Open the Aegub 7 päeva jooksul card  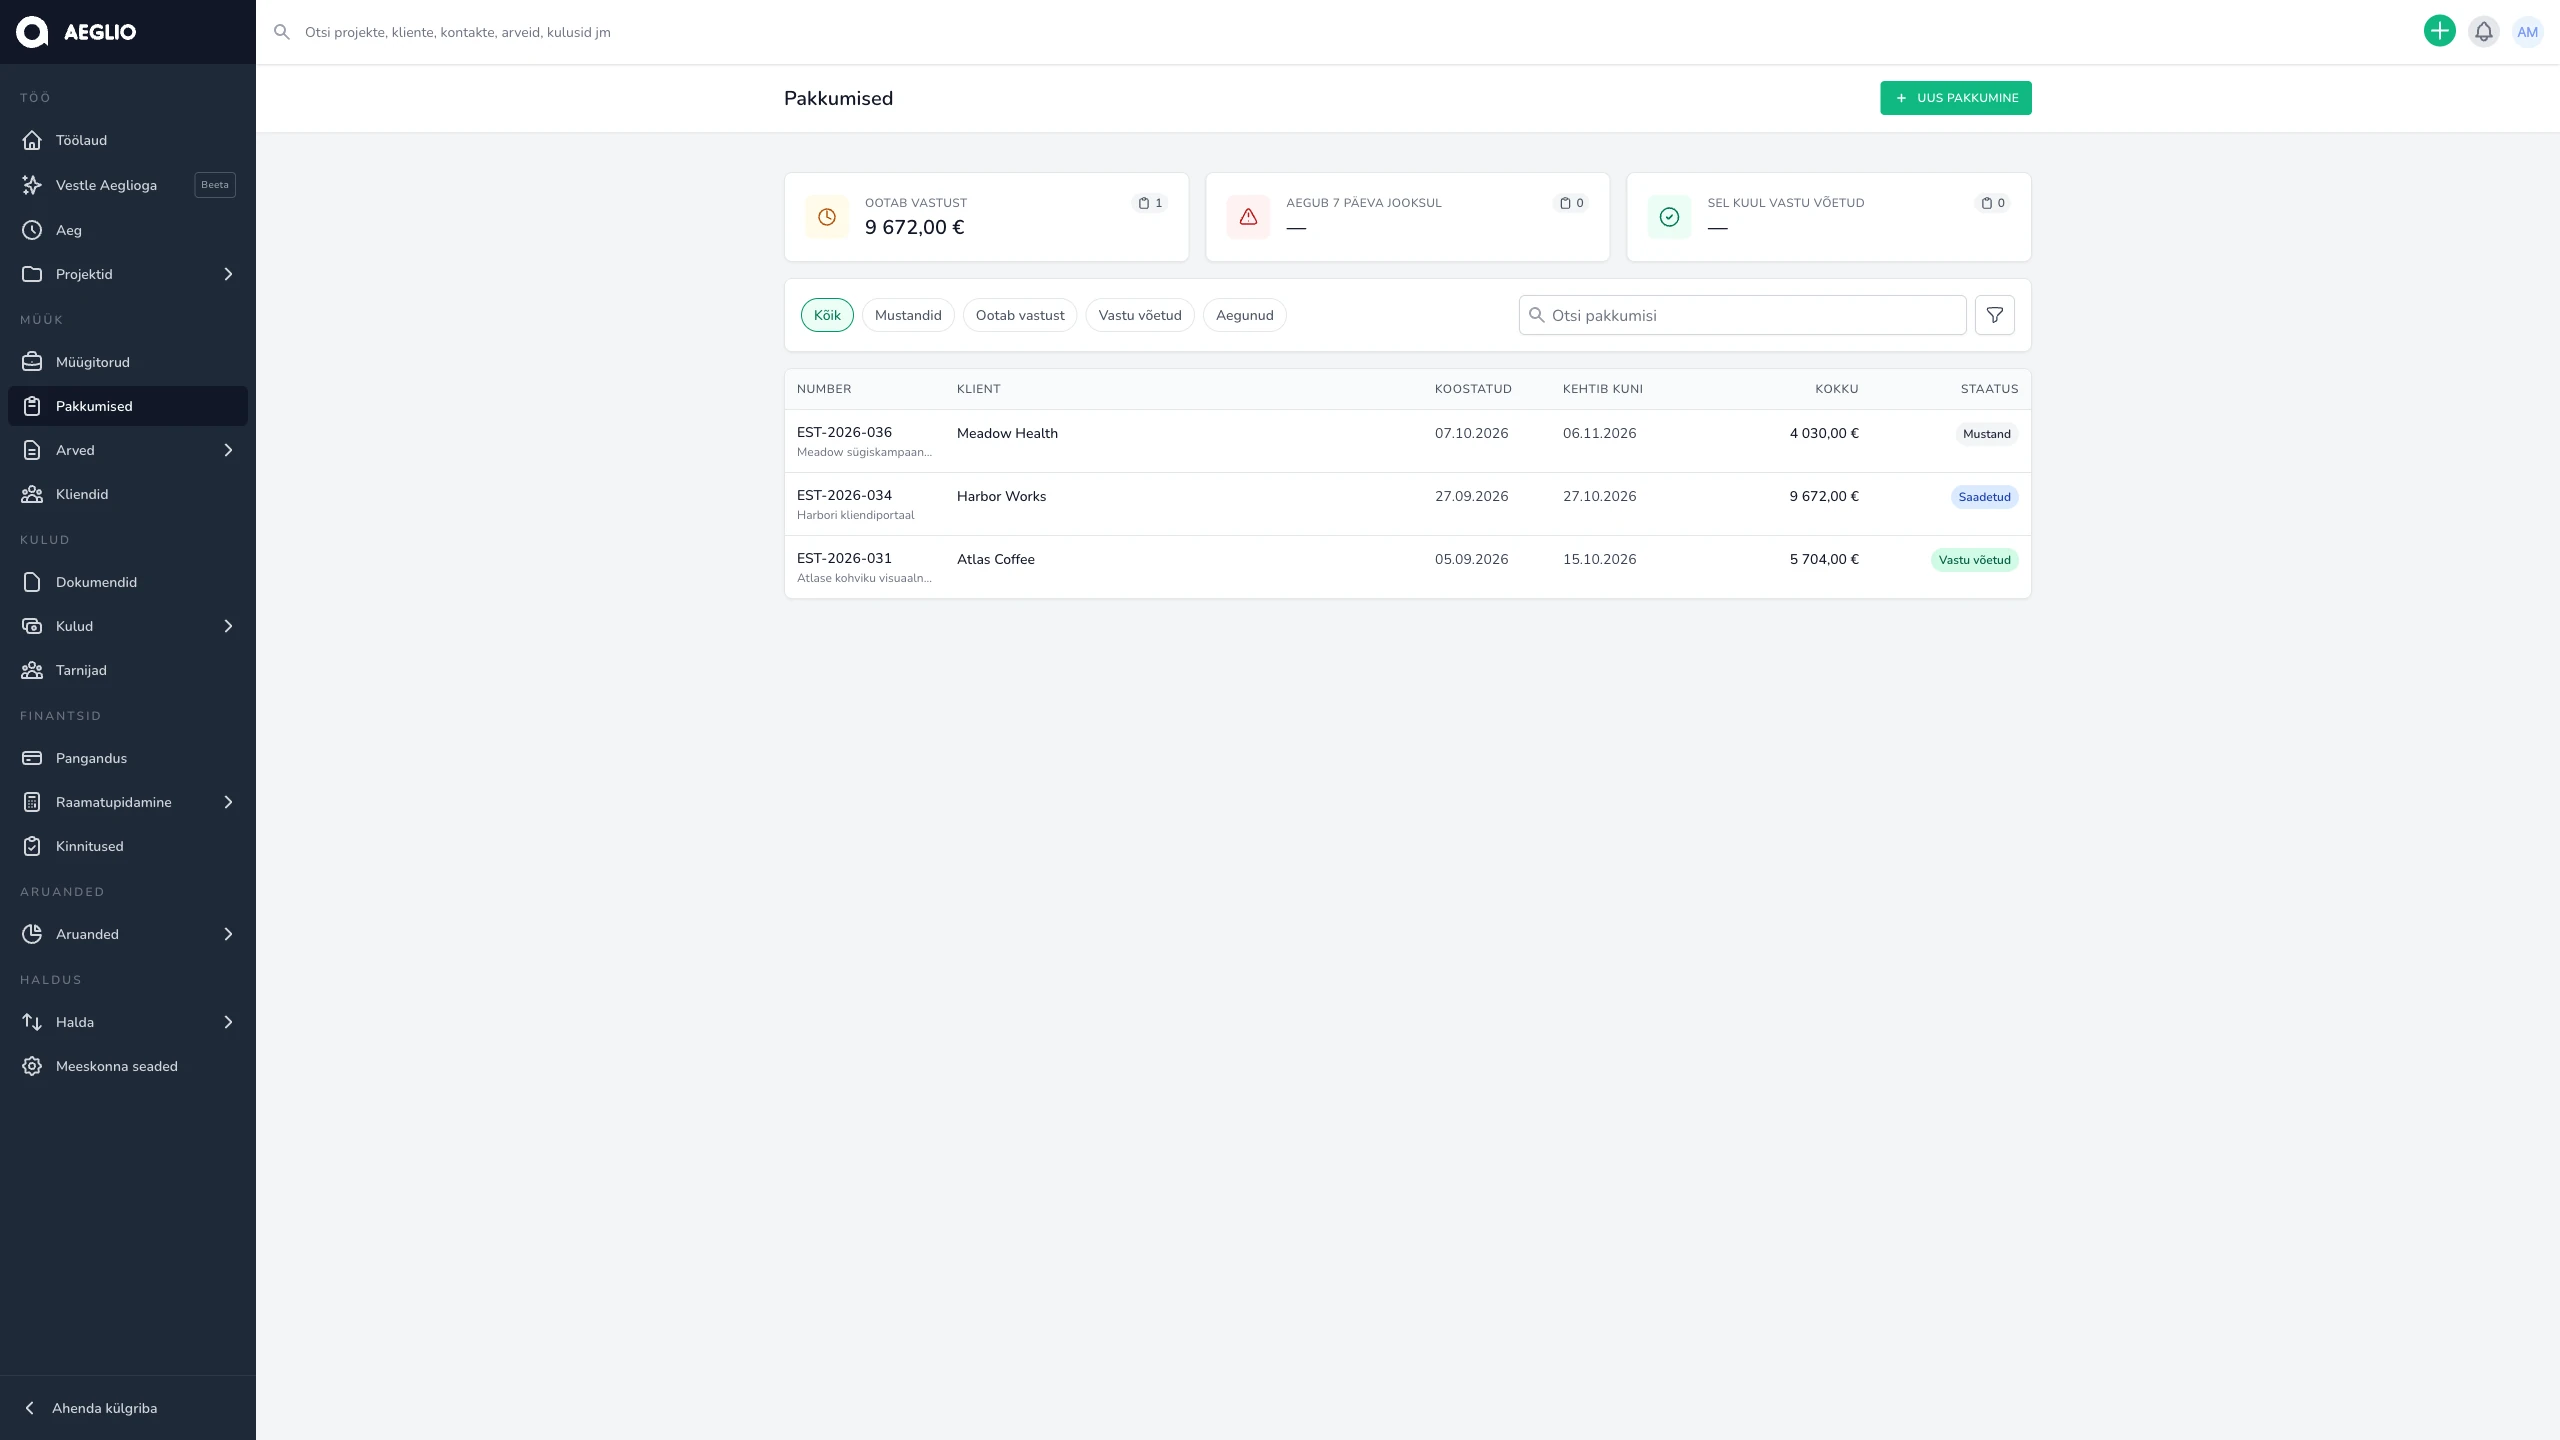[1408, 217]
